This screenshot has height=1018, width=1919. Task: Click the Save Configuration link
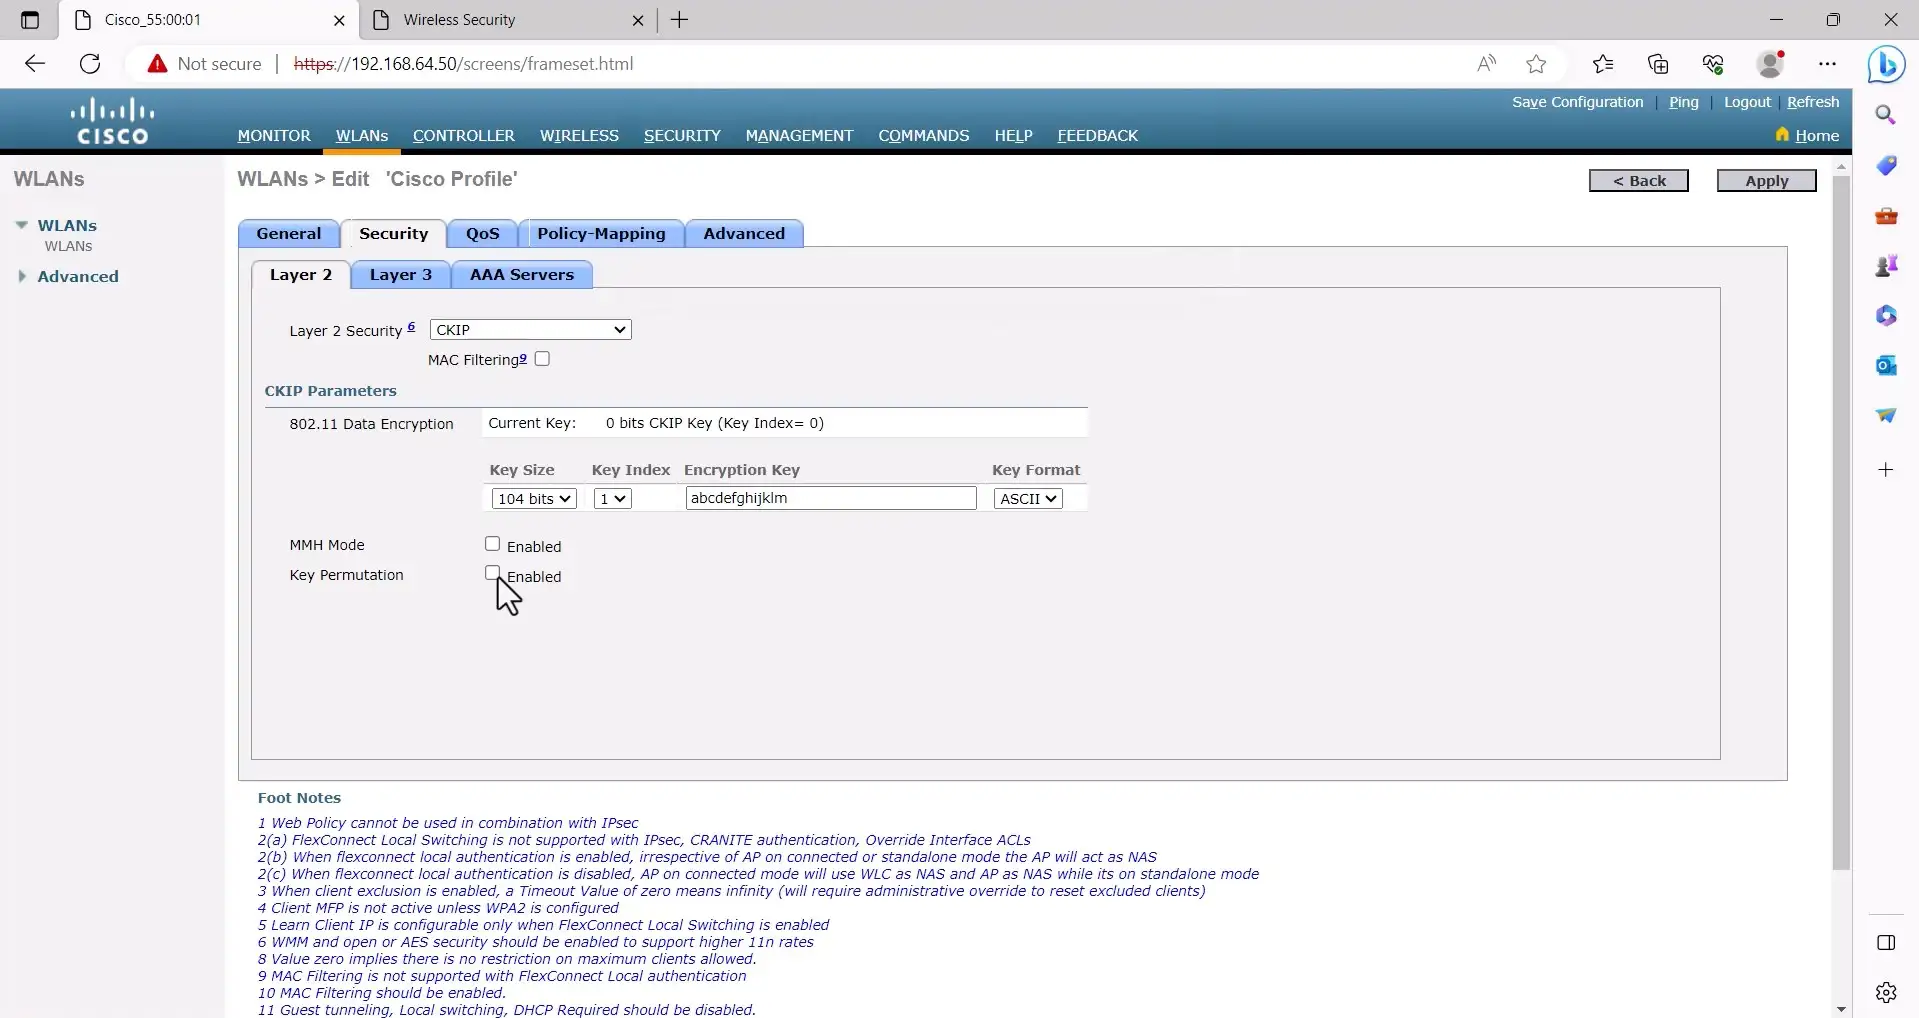point(1577,101)
